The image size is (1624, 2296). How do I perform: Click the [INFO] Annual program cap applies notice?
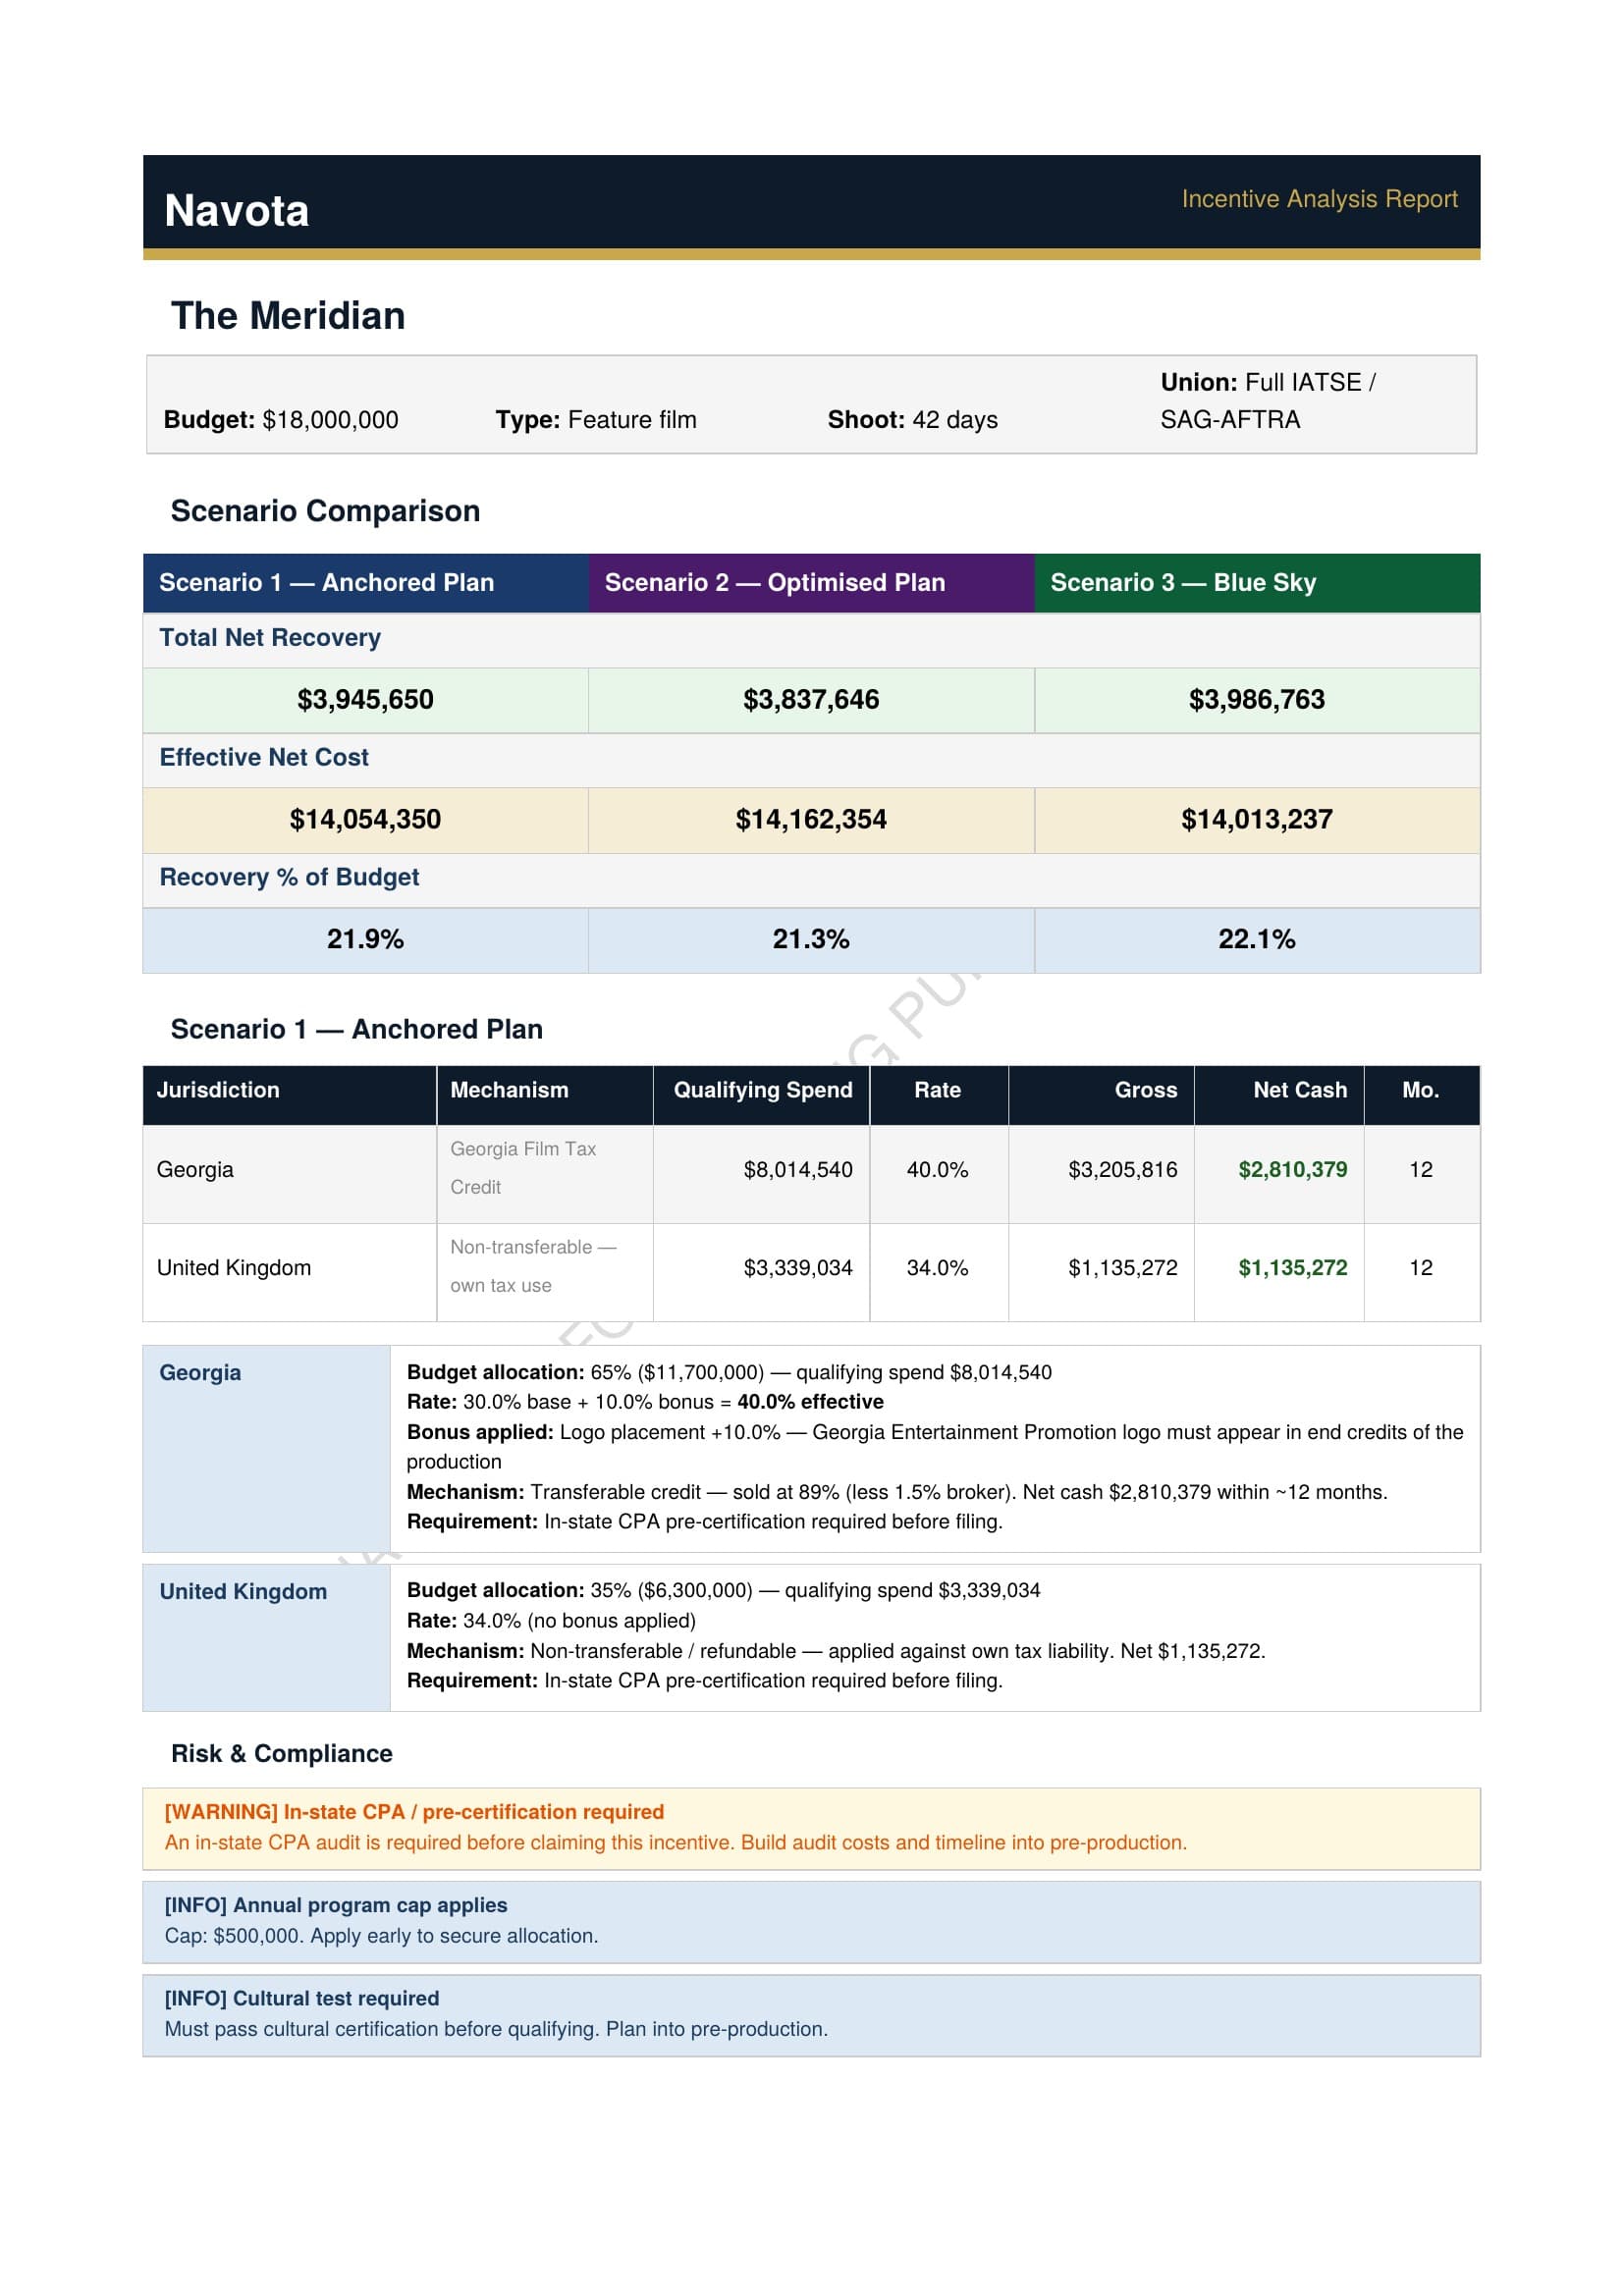tap(811, 1922)
